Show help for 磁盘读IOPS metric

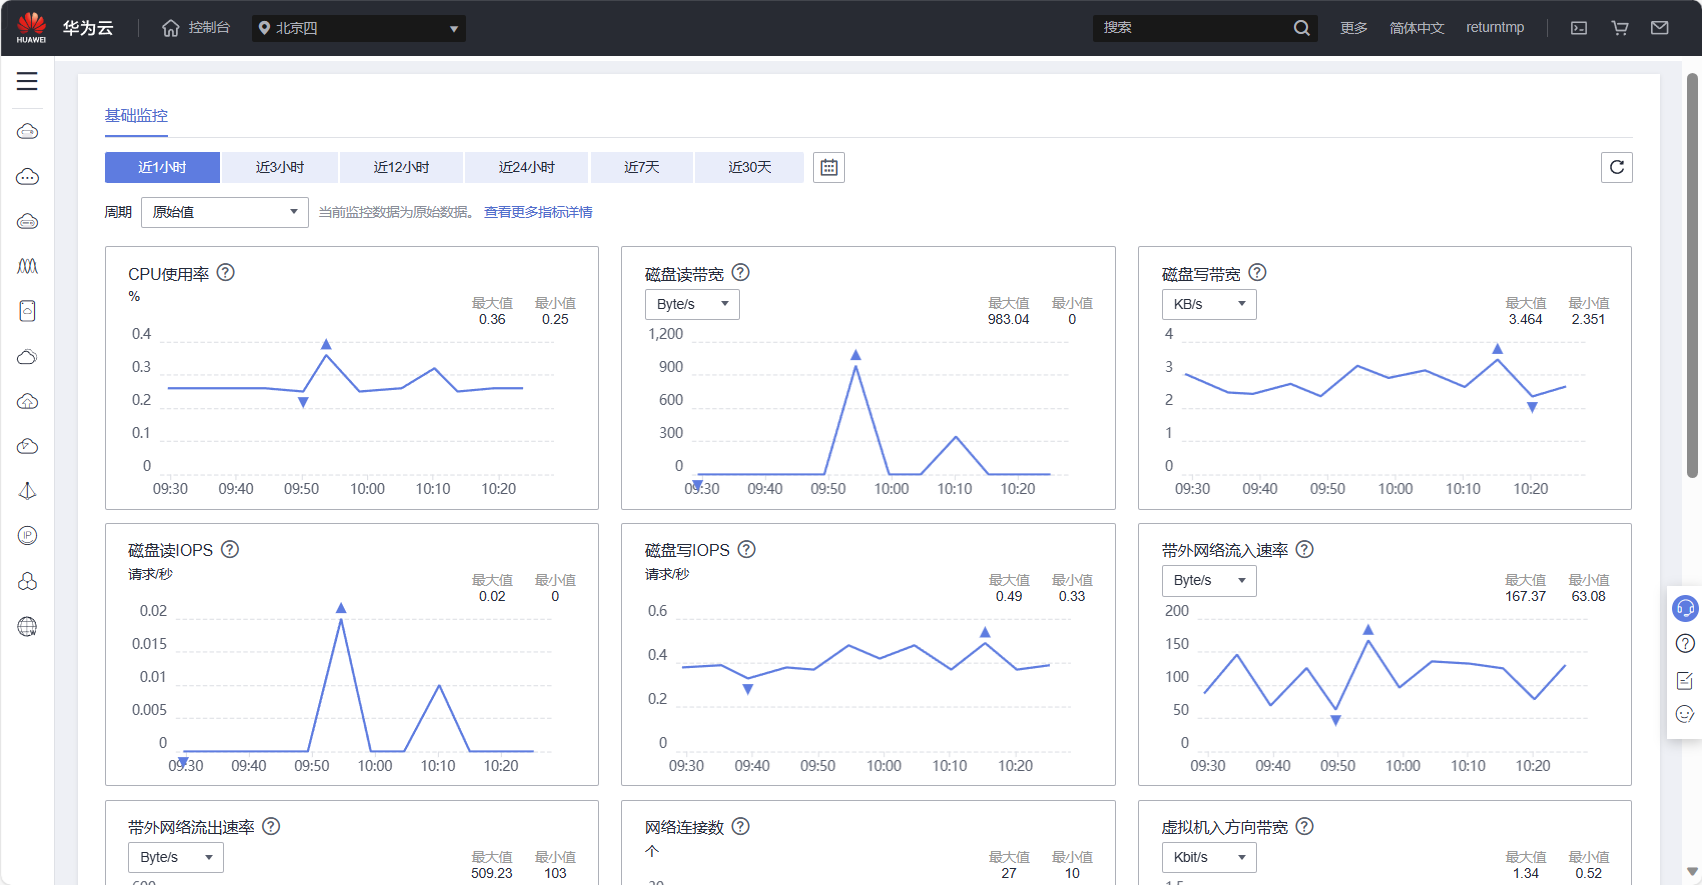tap(230, 549)
